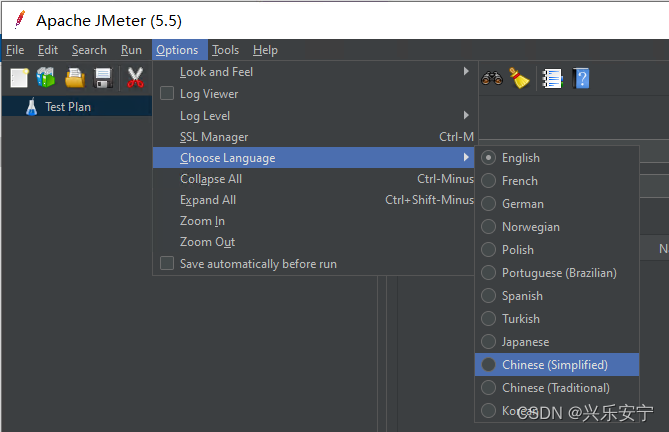The width and height of the screenshot is (669, 432).
Task: Open the Edit menu
Action: tap(48, 50)
